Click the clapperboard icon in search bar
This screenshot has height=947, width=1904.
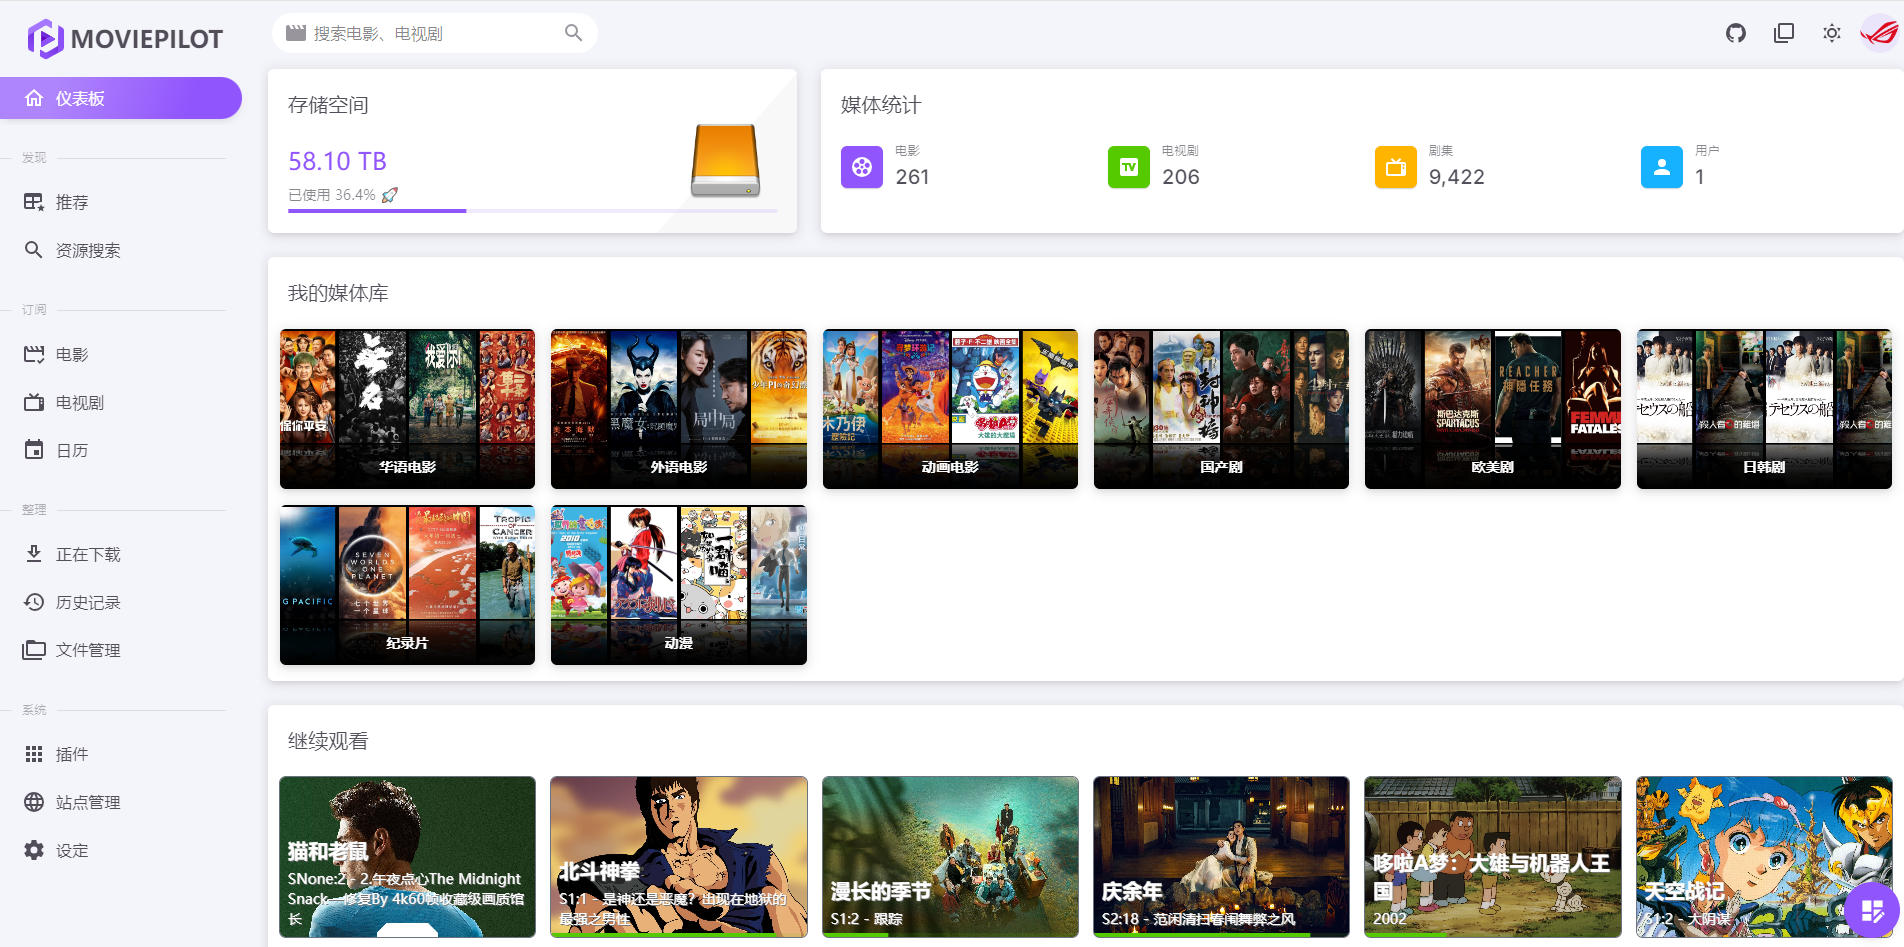(x=296, y=33)
